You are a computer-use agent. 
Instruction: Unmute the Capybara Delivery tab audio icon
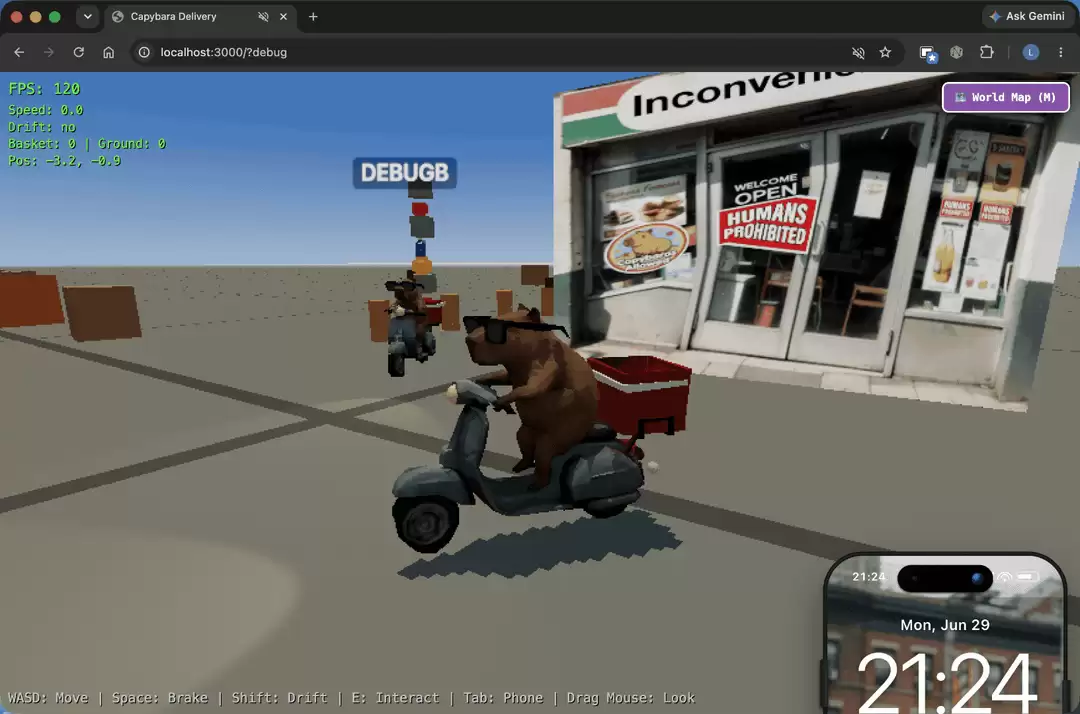[263, 17]
